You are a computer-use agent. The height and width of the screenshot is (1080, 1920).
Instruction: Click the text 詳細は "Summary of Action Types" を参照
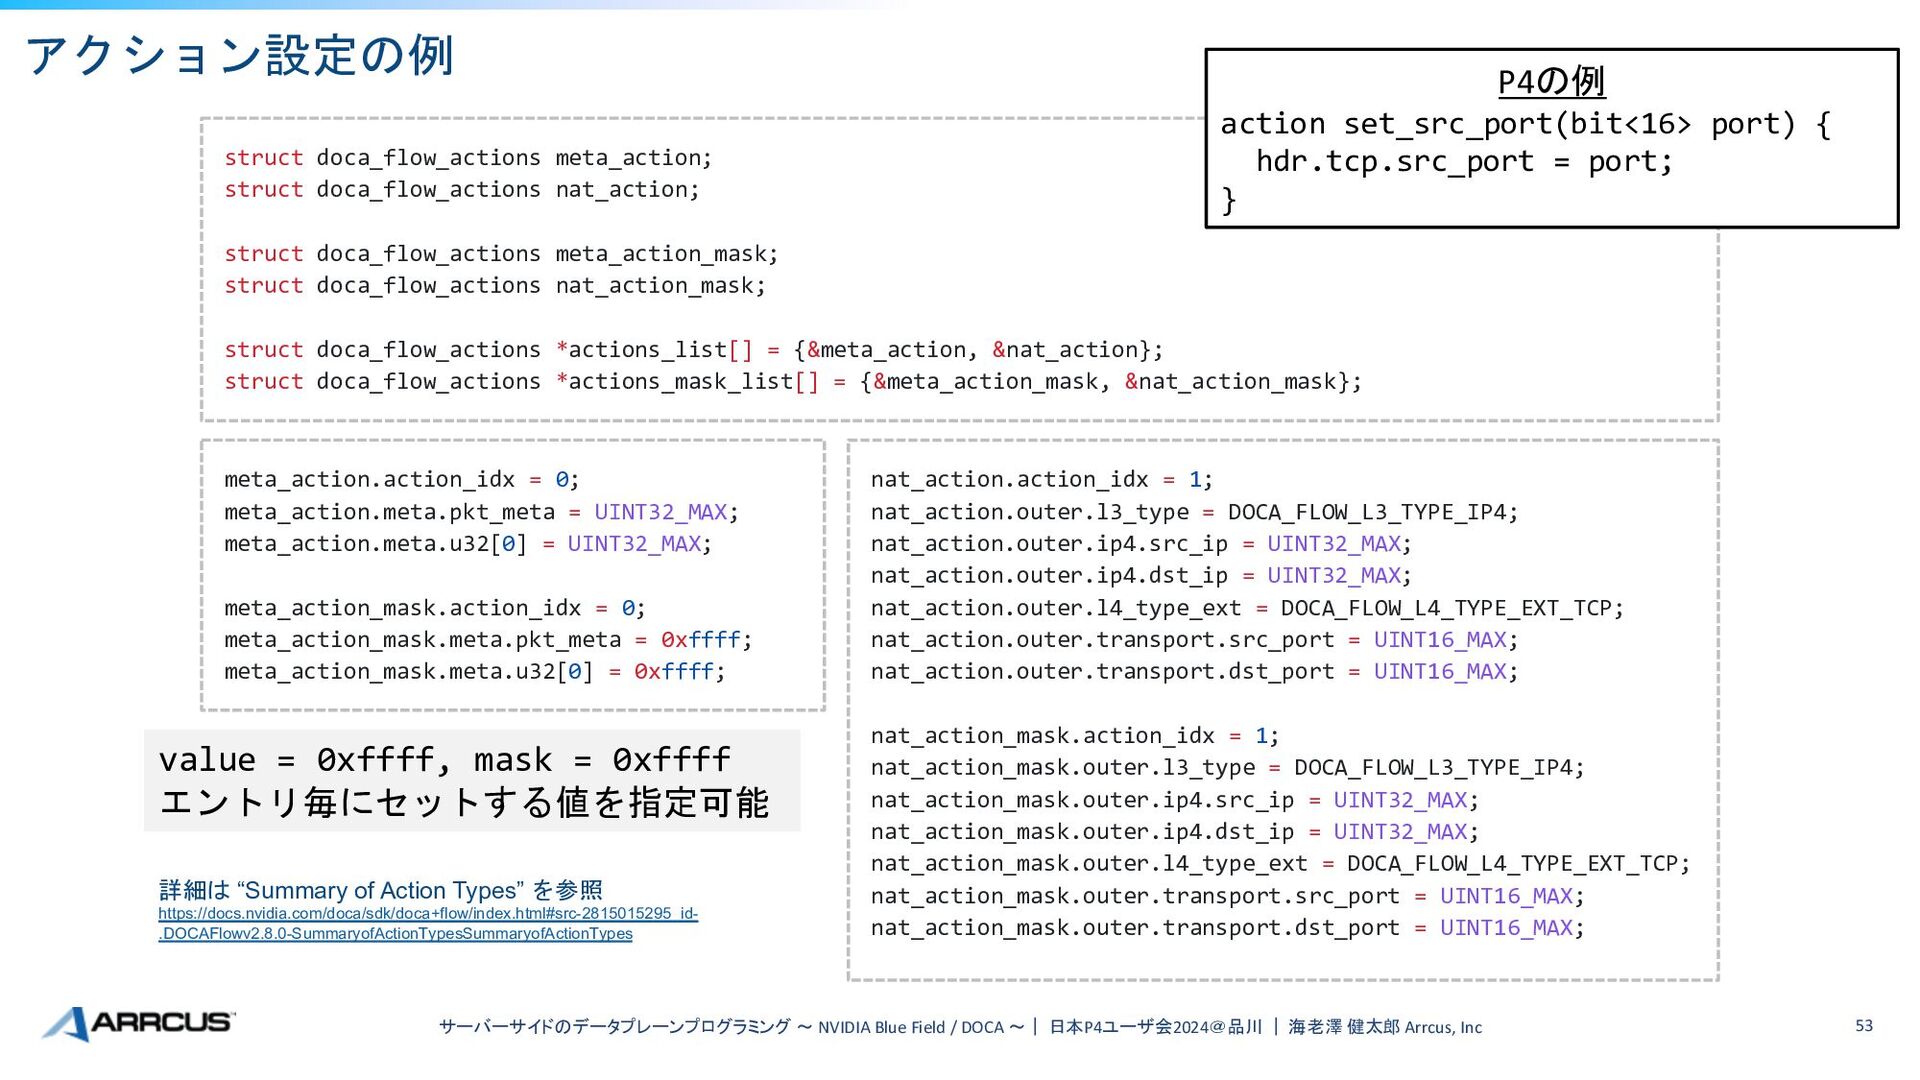click(x=381, y=890)
